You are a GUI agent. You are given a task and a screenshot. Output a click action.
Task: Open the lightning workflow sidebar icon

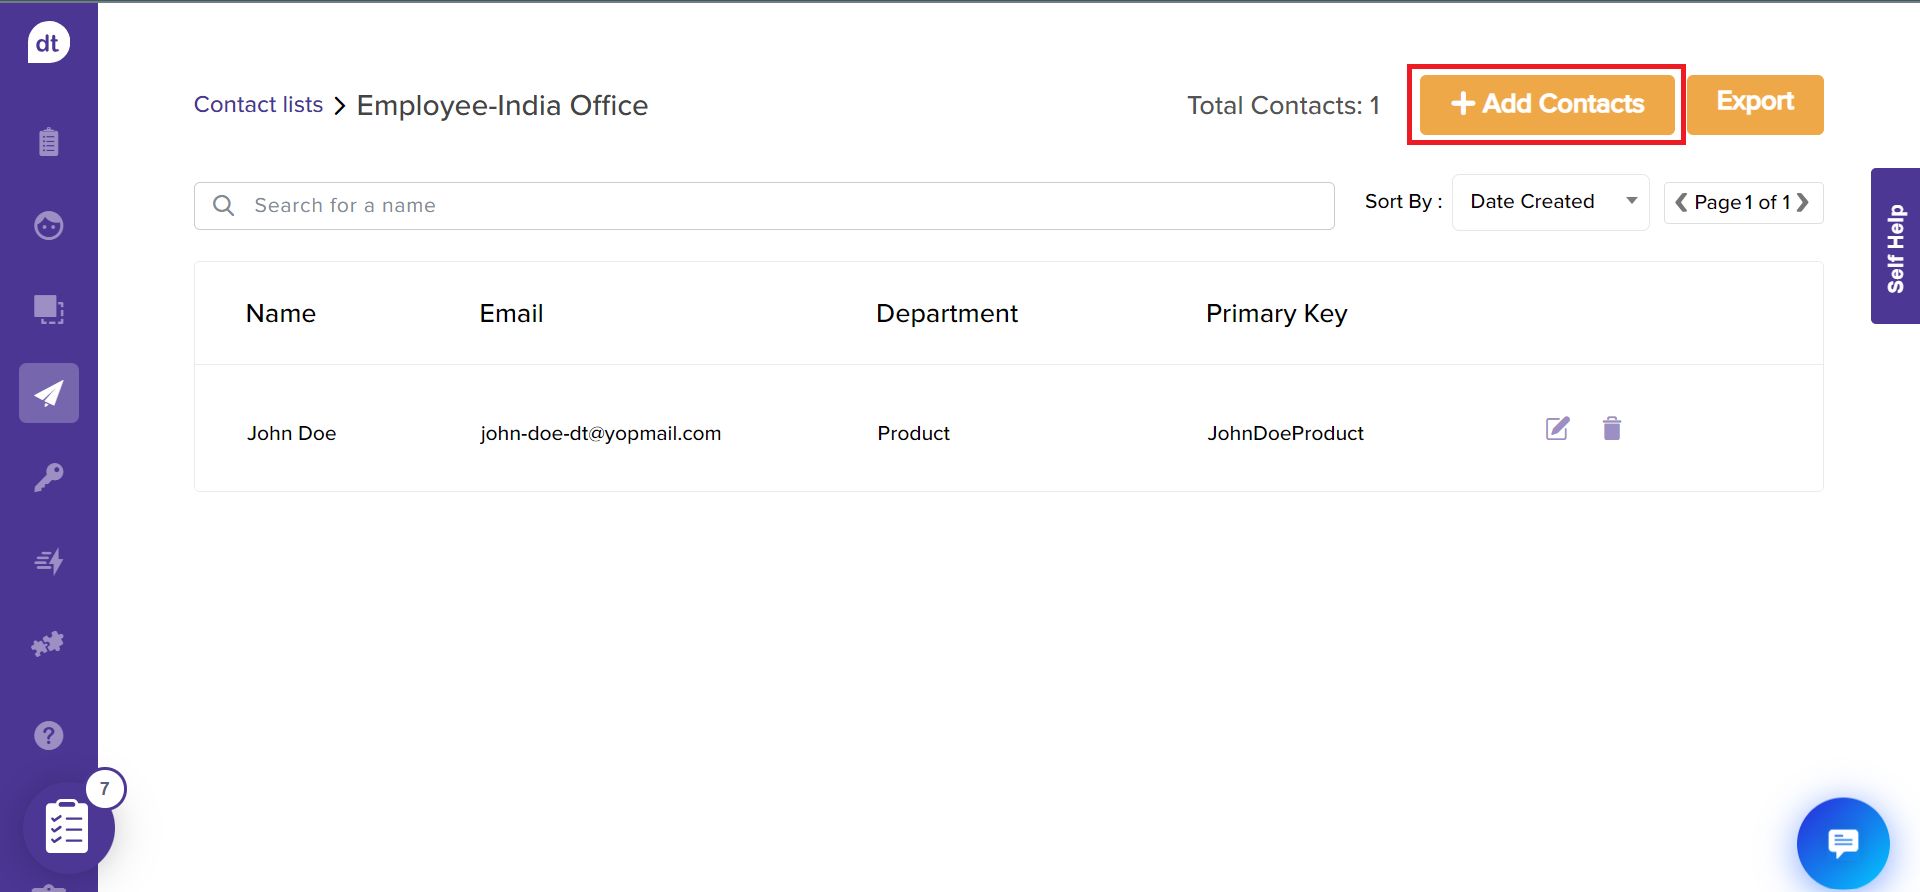[48, 561]
